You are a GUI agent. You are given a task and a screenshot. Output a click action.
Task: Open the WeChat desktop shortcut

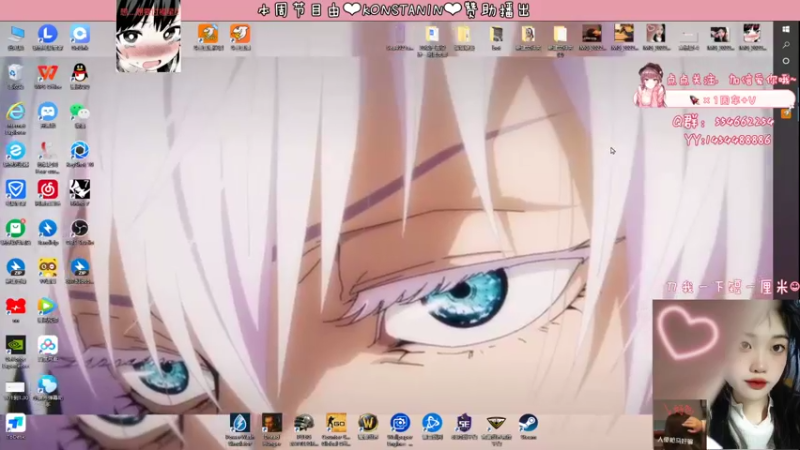pyautogui.click(x=80, y=112)
